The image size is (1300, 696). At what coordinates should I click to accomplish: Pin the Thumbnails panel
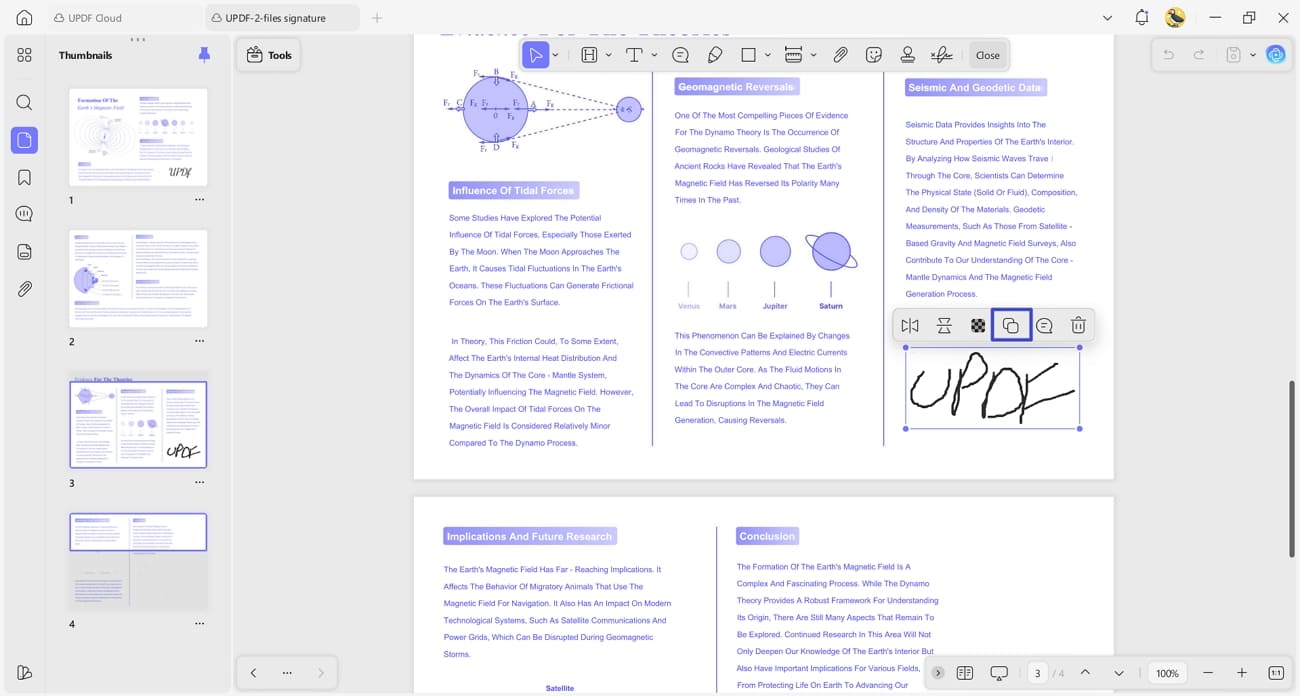[x=204, y=55]
